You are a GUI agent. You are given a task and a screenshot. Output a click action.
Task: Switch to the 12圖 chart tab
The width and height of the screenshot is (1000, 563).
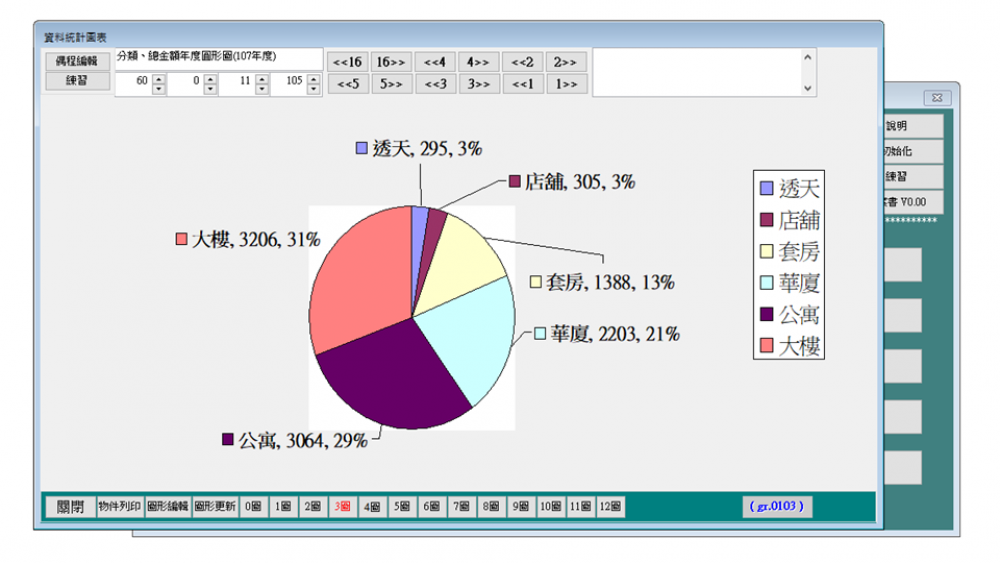(x=611, y=507)
